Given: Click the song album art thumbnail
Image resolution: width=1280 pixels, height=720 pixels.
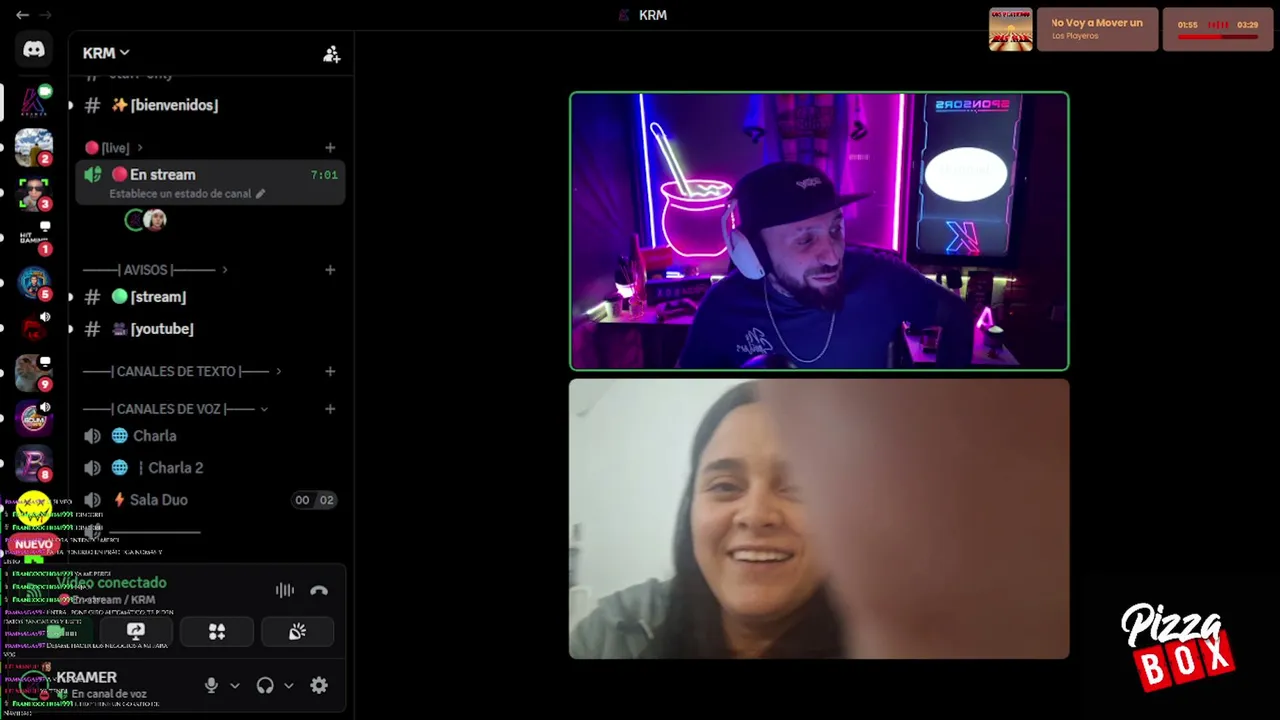Looking at the screenshot, I should (x=1010, y=29).
